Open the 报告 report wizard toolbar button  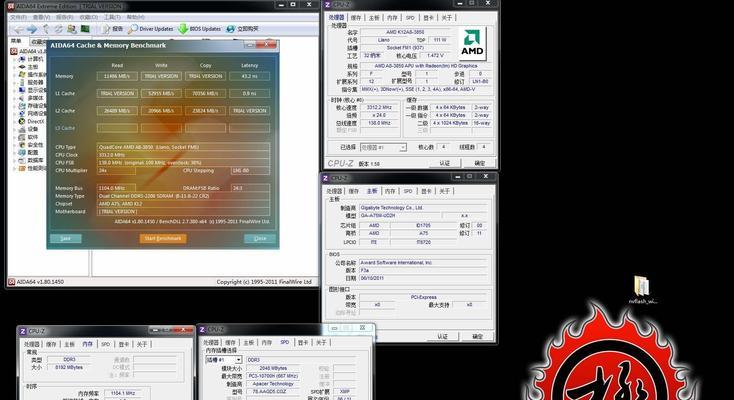(x=112, y=29)
